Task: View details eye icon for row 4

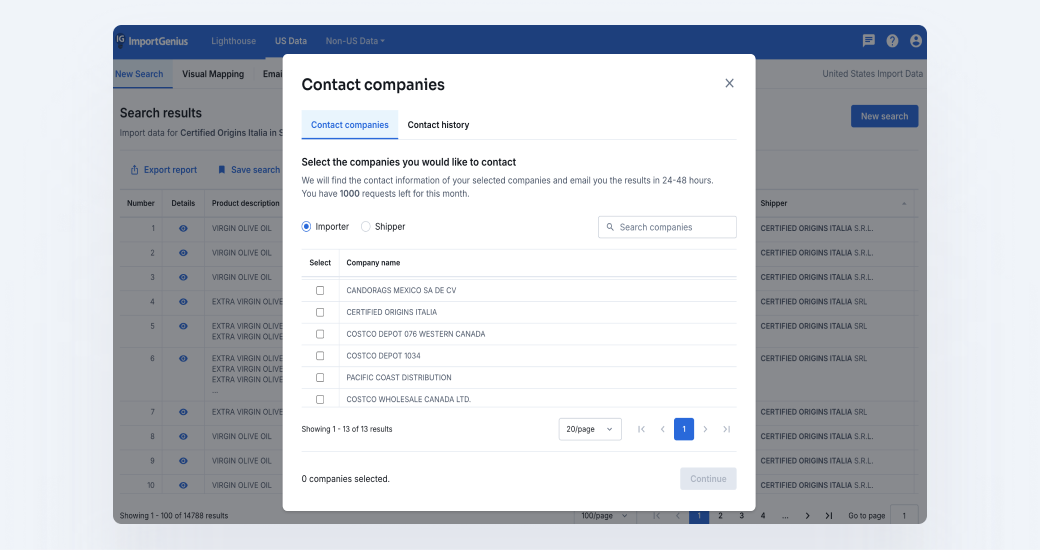Action: coord(183,302)
